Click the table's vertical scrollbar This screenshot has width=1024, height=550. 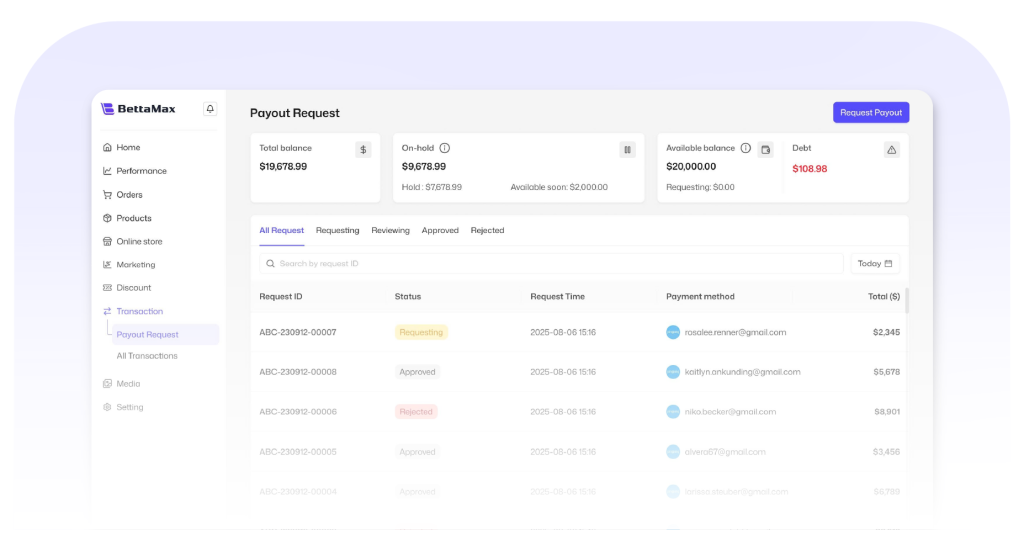point(906,300)
